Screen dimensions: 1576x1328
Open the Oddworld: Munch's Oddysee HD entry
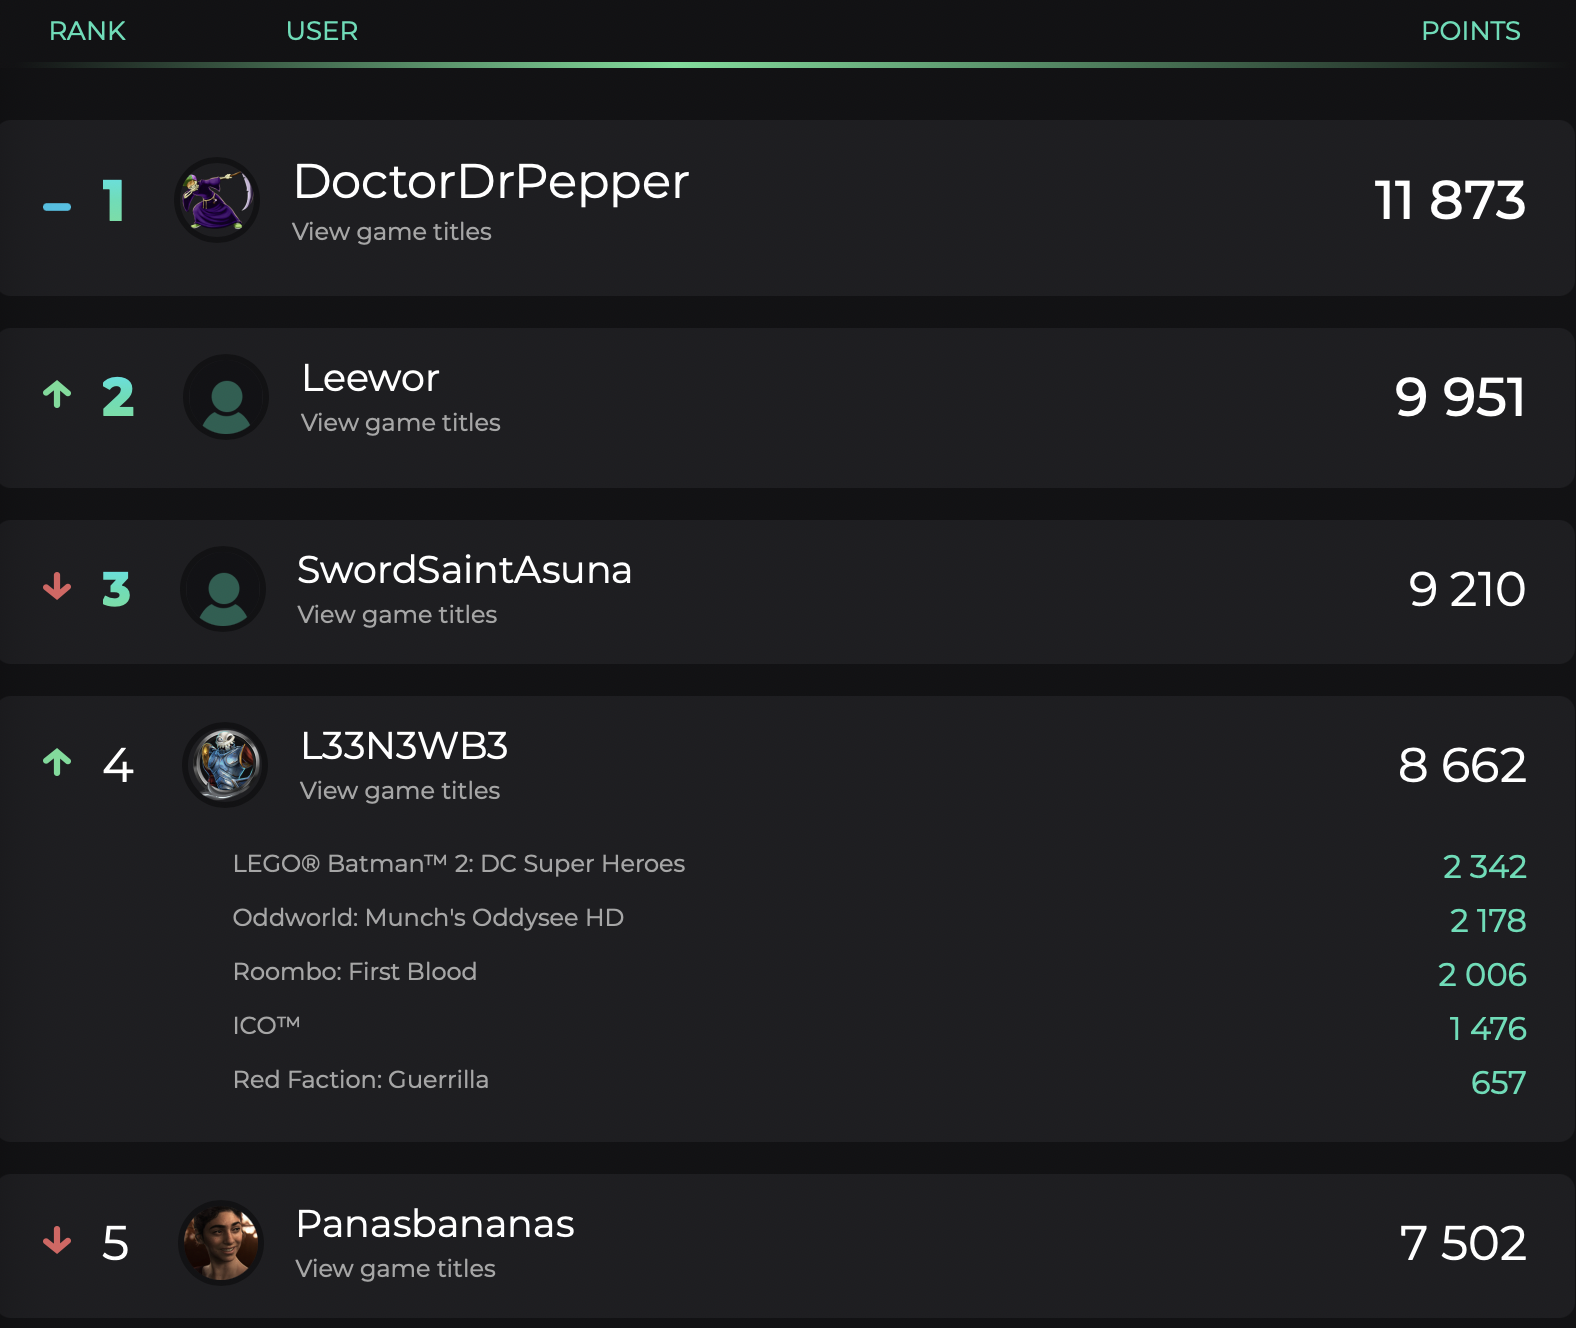(428, 918)
